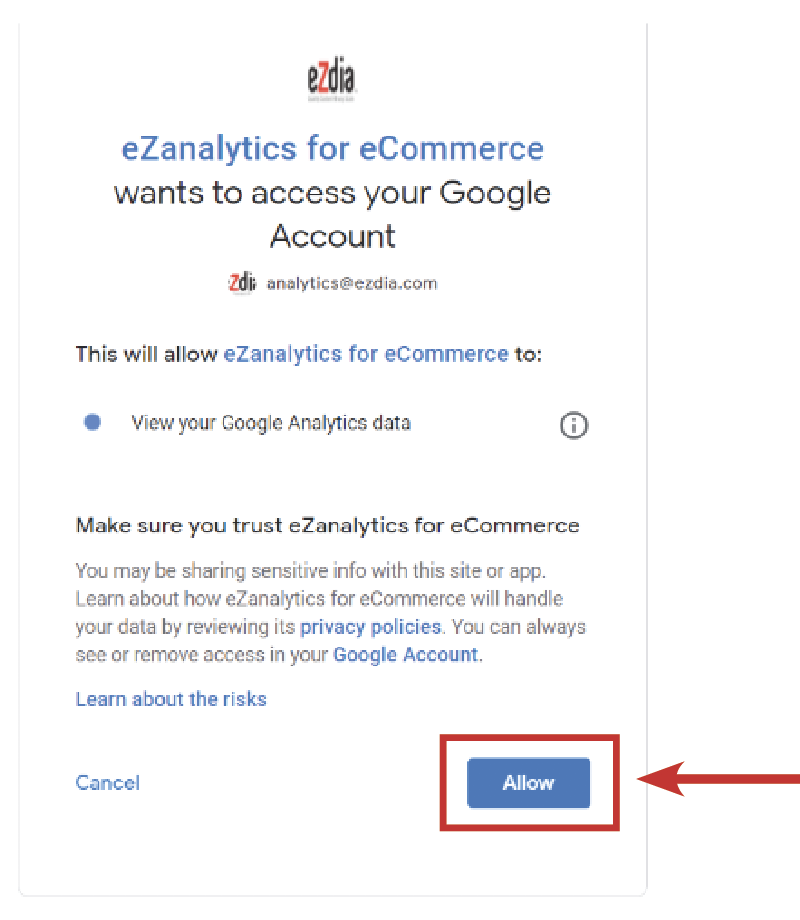Image resolution: width=800 pixels, height=920 pixels.
Task: Click the eZanalytics for eCommerce title link
Action: [x=332, y=148]
